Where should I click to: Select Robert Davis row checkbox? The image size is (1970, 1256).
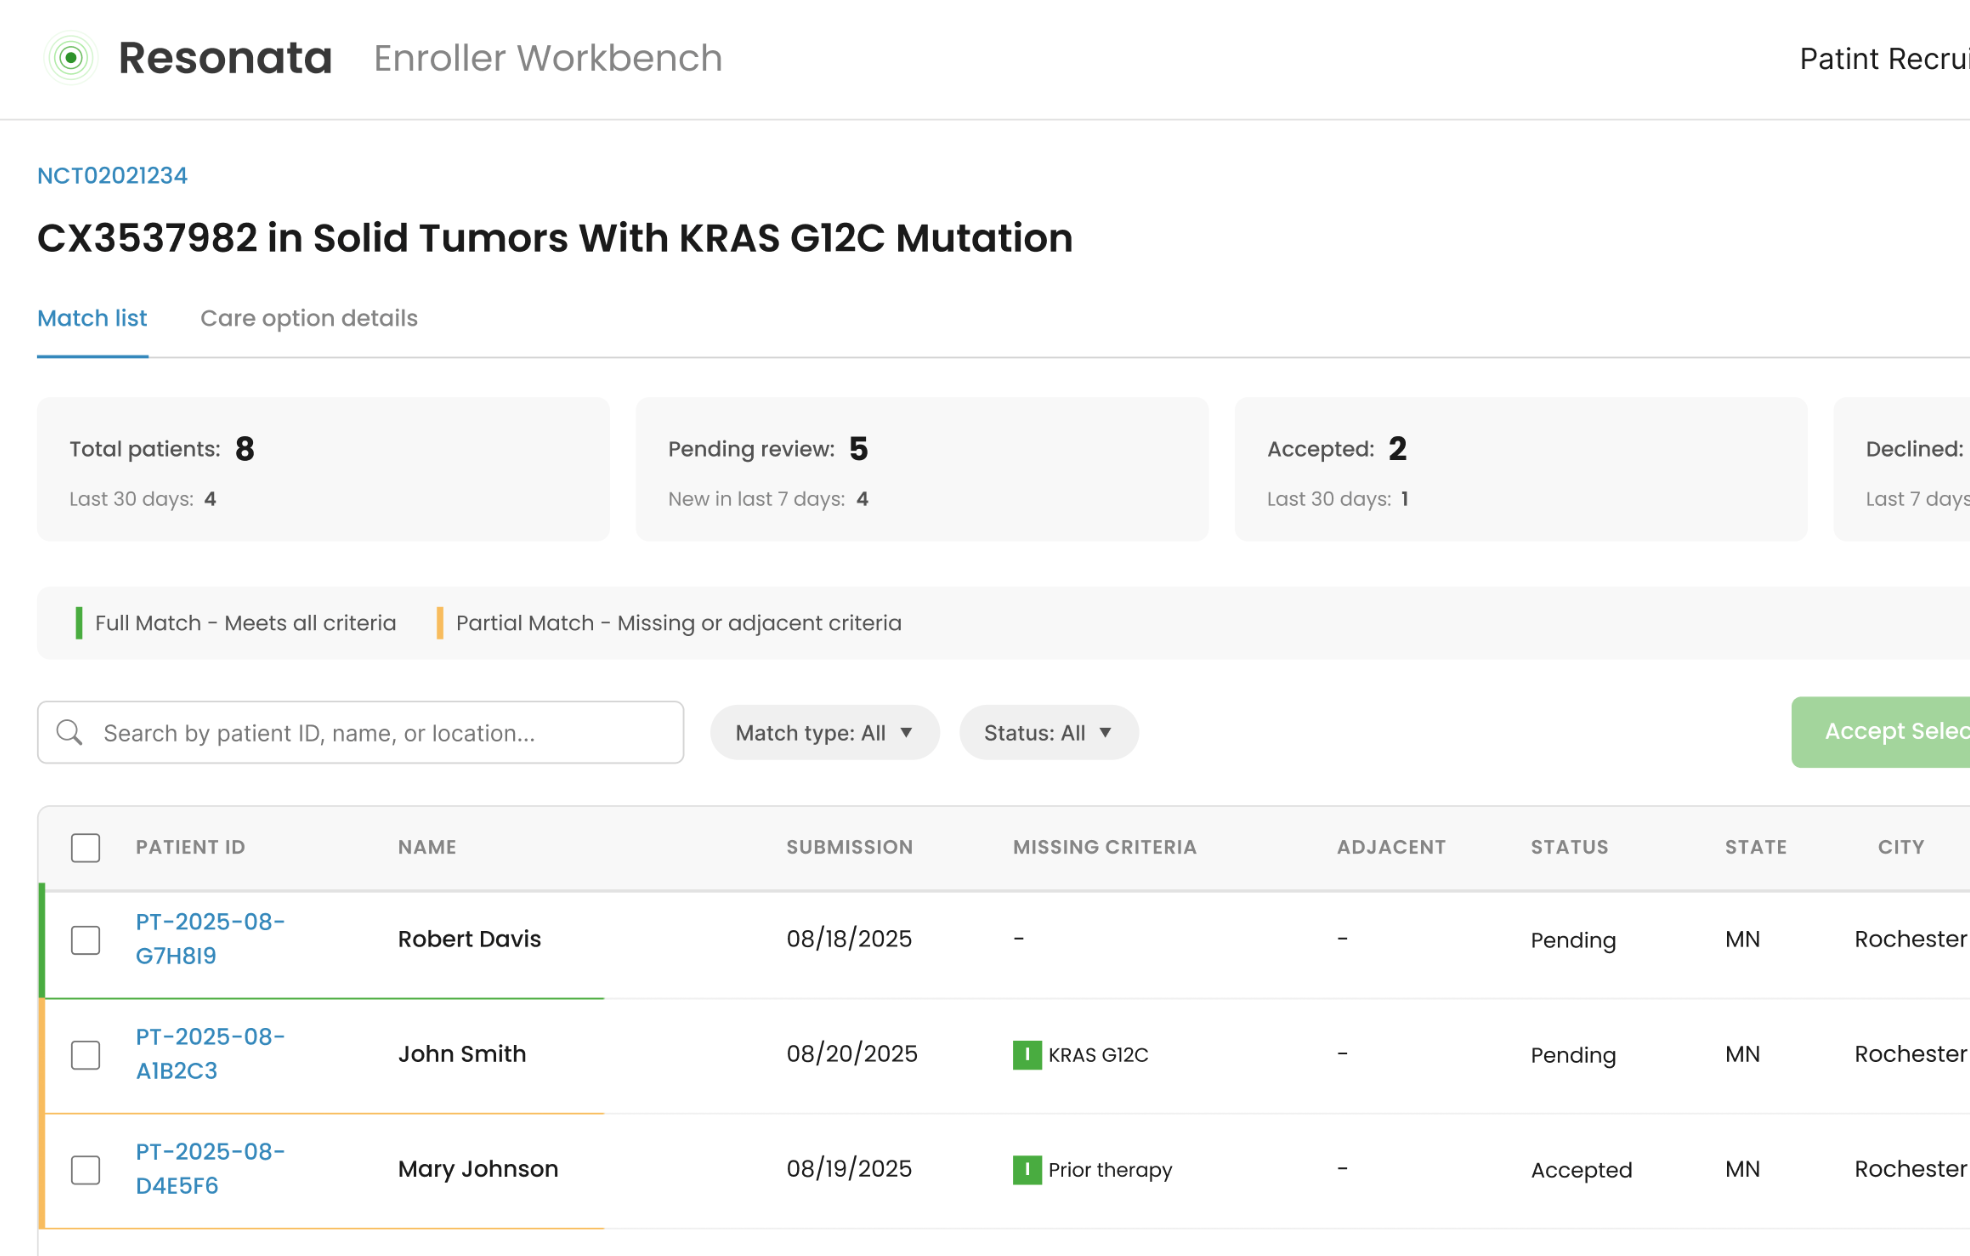(86, 939)
